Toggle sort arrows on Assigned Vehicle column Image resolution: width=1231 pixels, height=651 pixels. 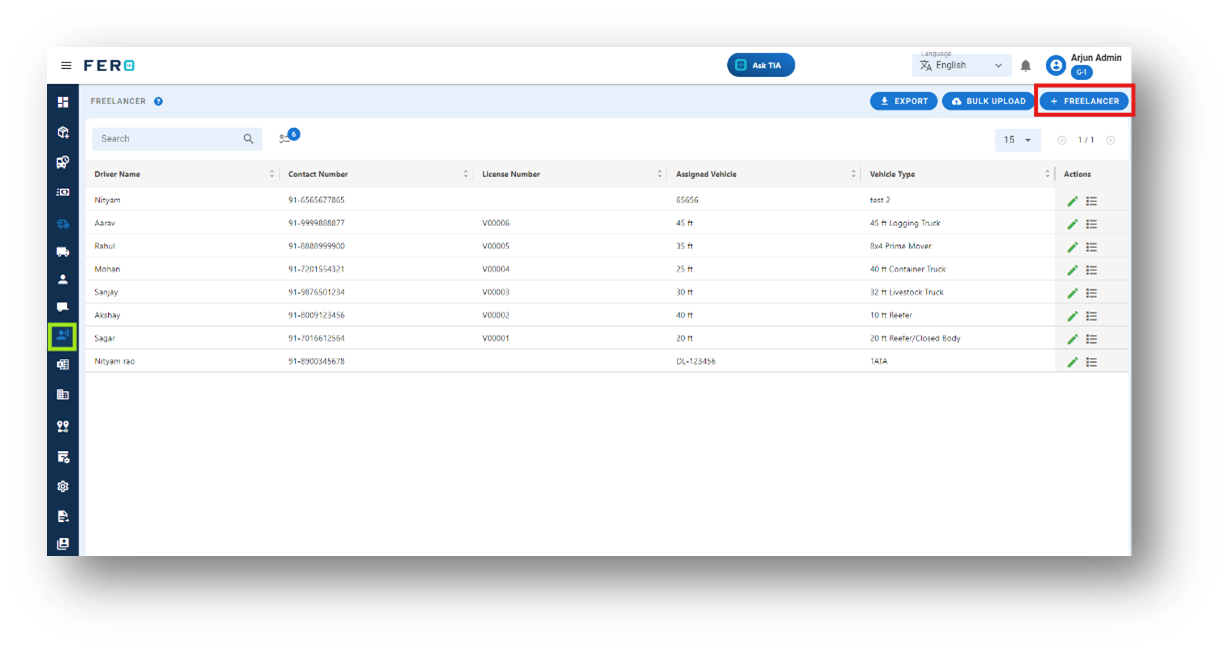854,174
